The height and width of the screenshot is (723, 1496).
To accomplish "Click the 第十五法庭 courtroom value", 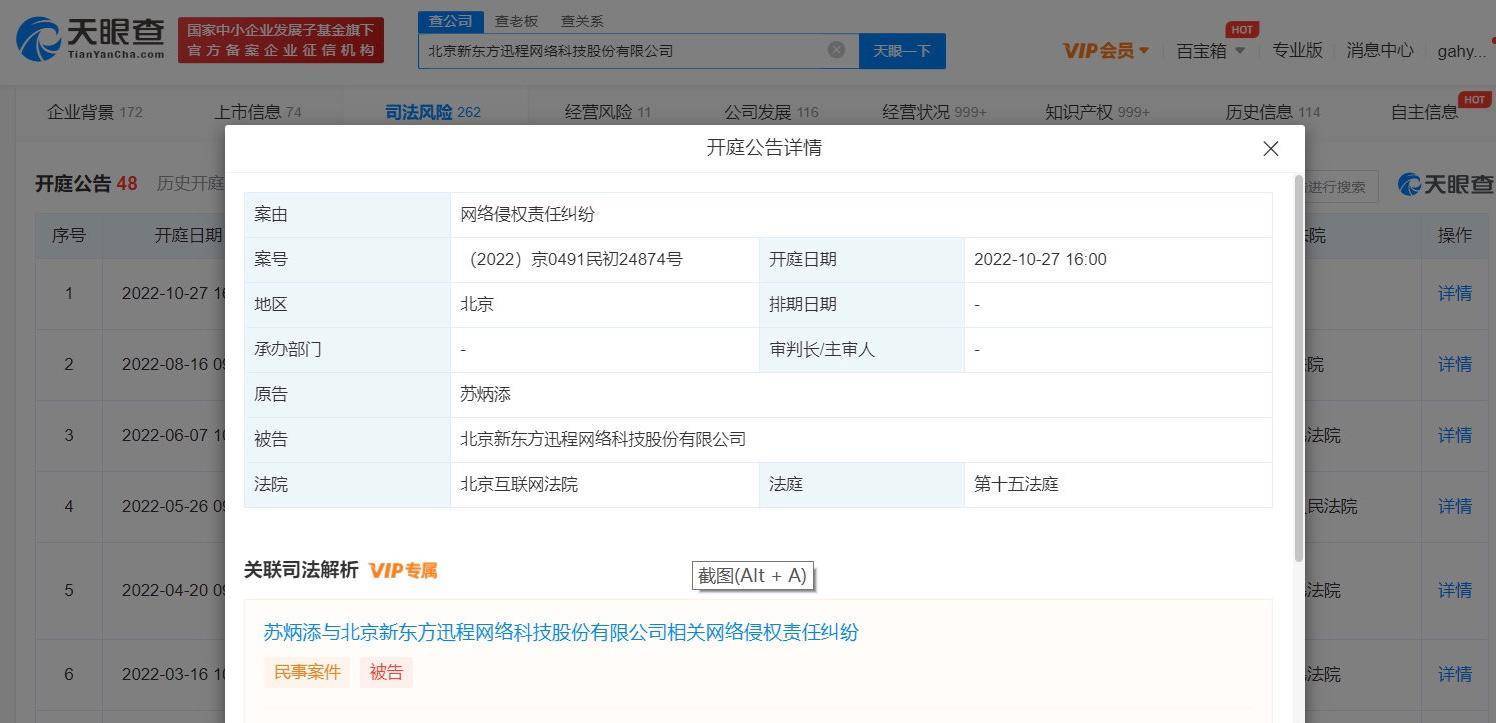I will click(1016, 485).
